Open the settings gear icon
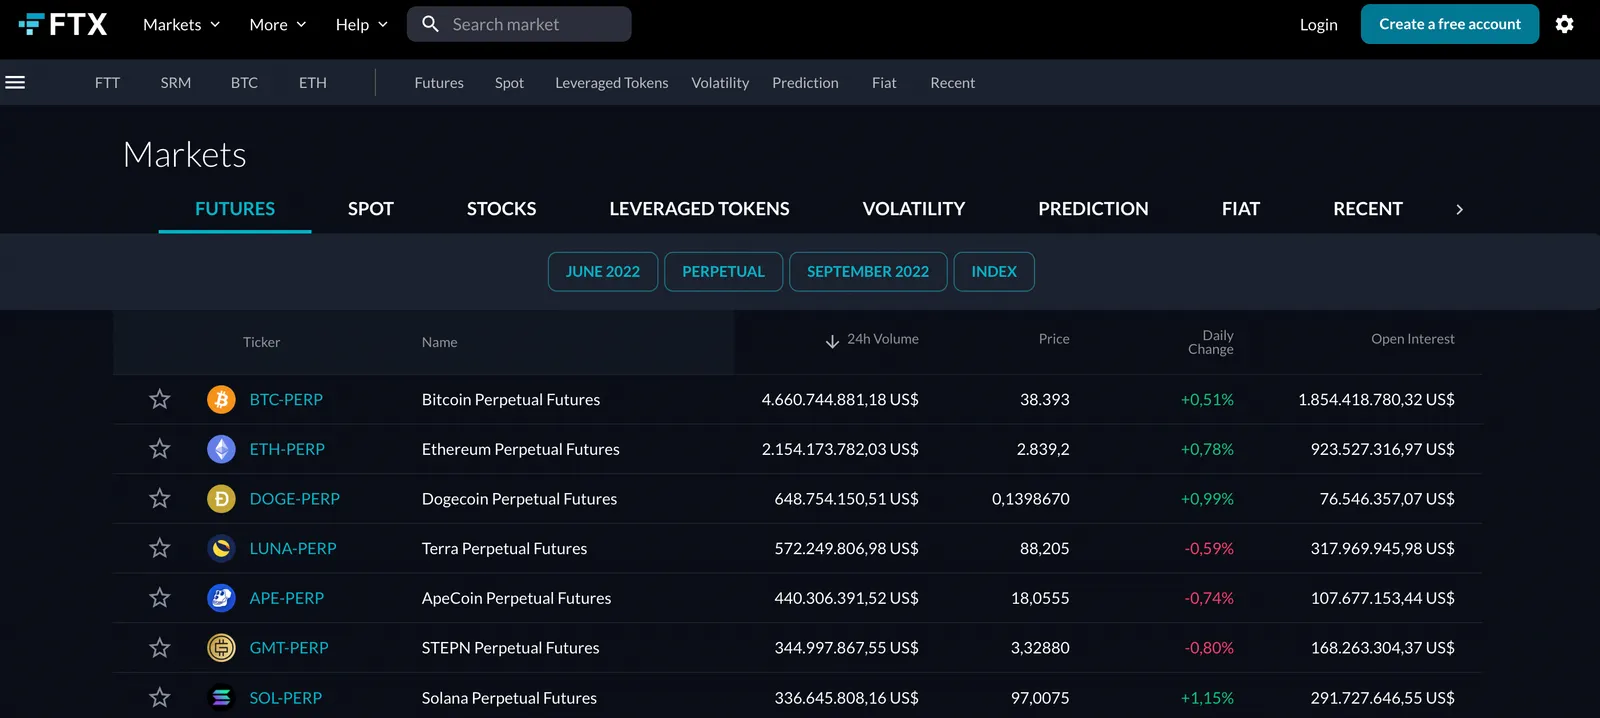1600x718 pixels. click(1565, 24)
